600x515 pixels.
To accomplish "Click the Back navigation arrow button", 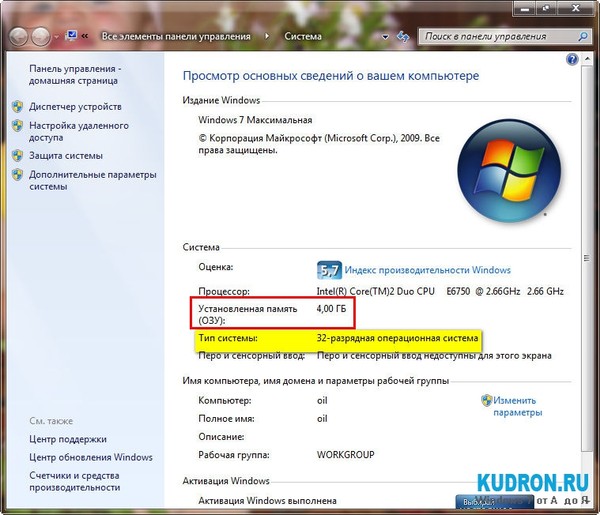I will [x=18, y=37].
